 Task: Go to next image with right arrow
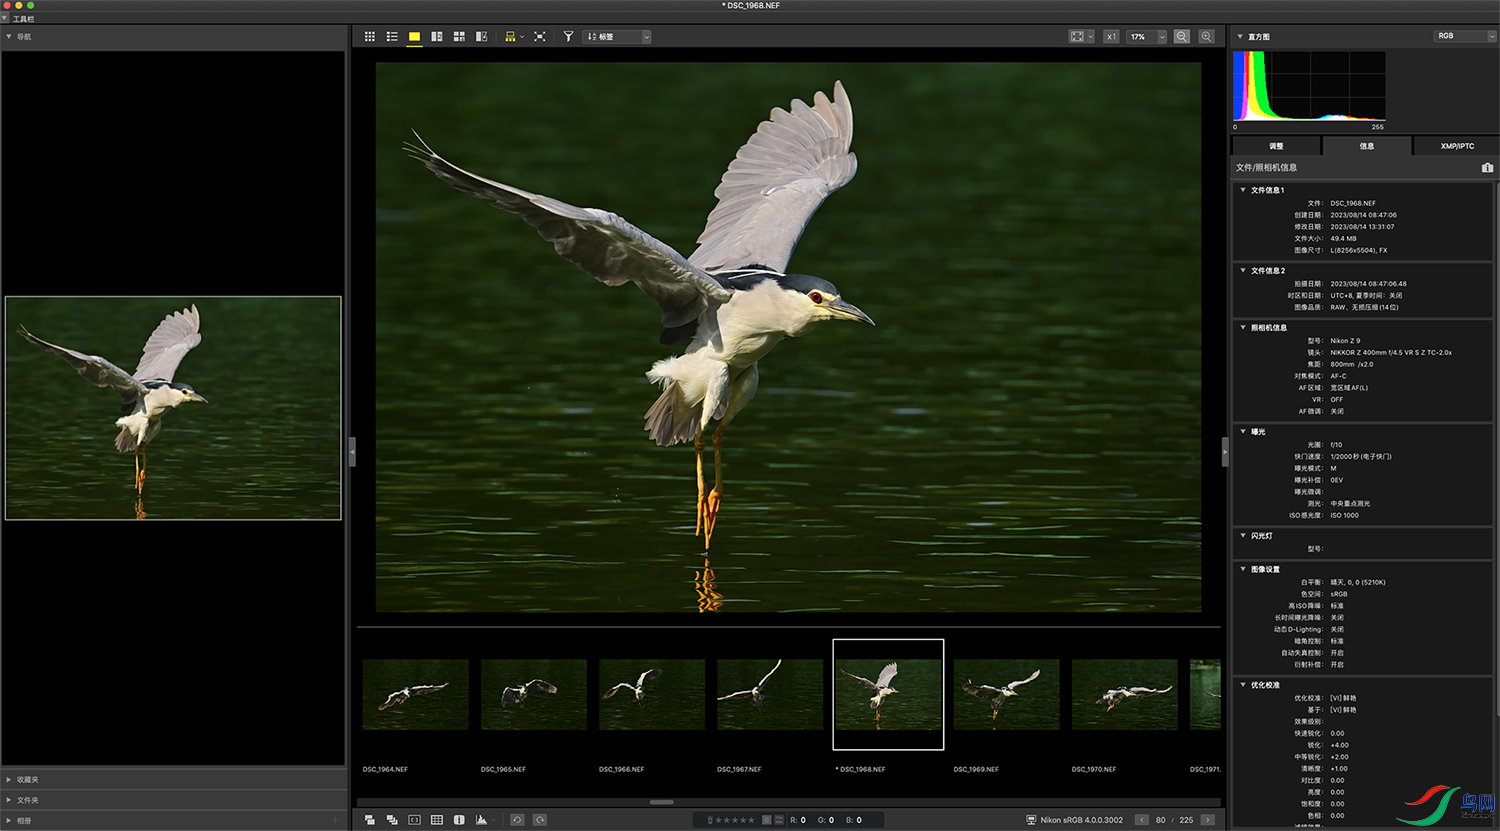point(1208,820)
